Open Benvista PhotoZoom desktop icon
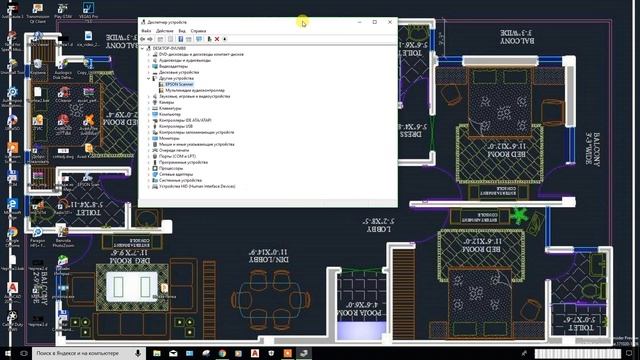Screen dimensions: 640x360 pos(63,237)
